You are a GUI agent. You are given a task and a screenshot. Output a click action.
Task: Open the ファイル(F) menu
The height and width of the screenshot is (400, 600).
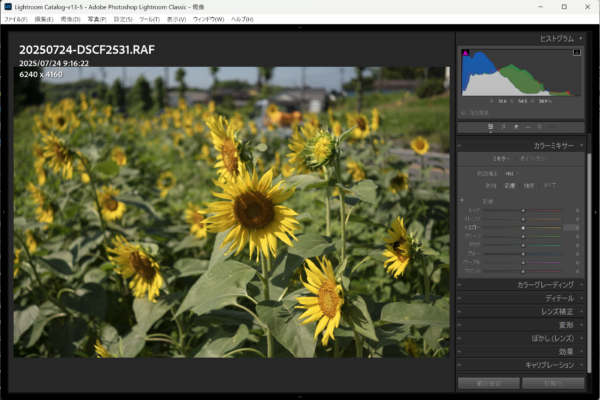point(16,19)
